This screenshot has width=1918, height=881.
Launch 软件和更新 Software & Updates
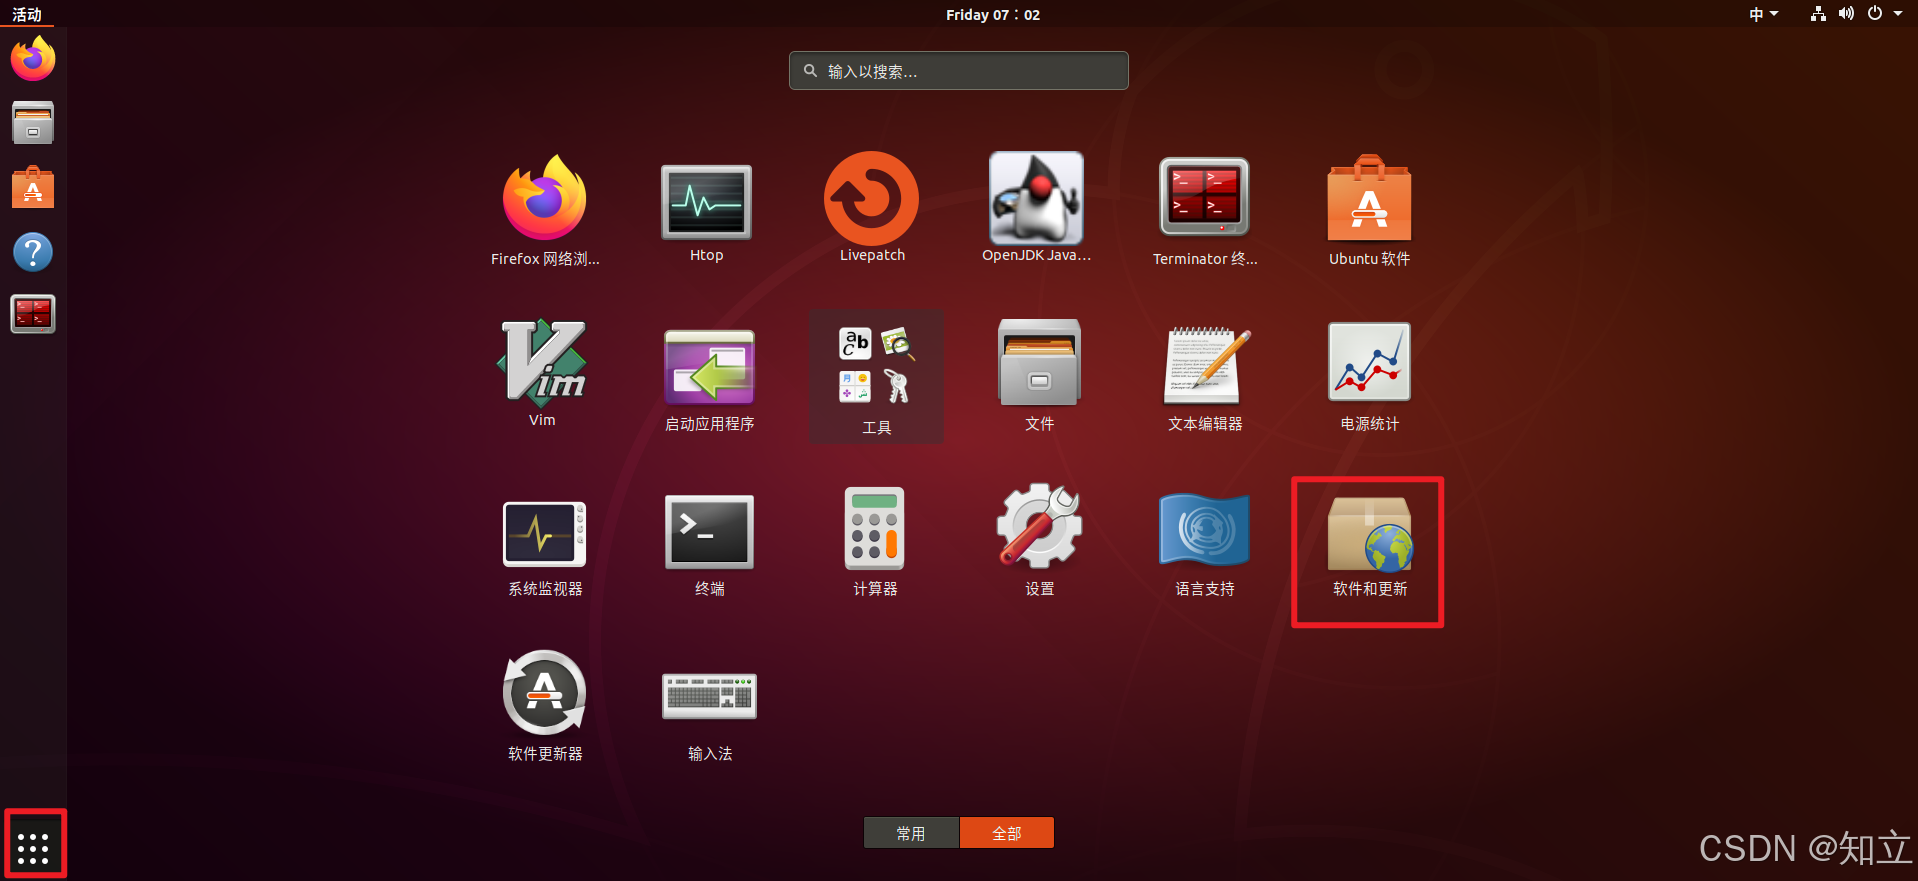(1369, 533)
